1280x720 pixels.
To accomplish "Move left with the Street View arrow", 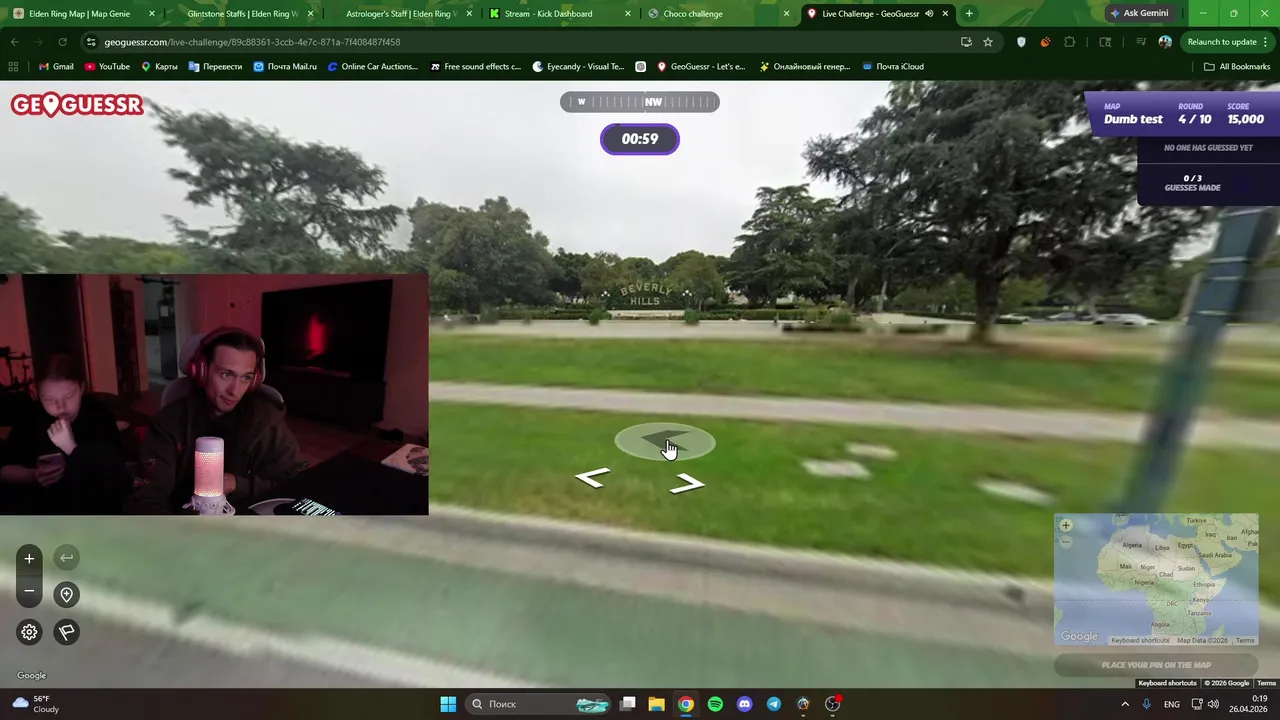I will pos(592,478).
